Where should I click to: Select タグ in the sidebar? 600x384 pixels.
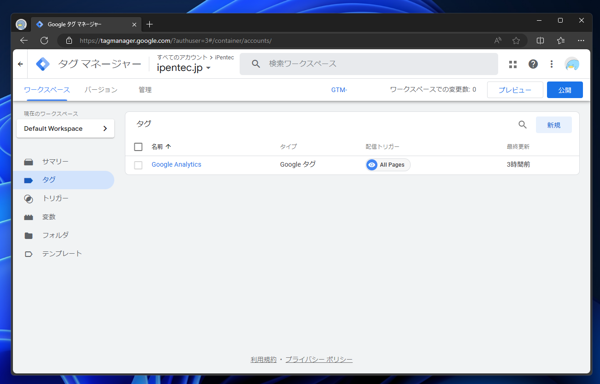[x=64, y=180]
